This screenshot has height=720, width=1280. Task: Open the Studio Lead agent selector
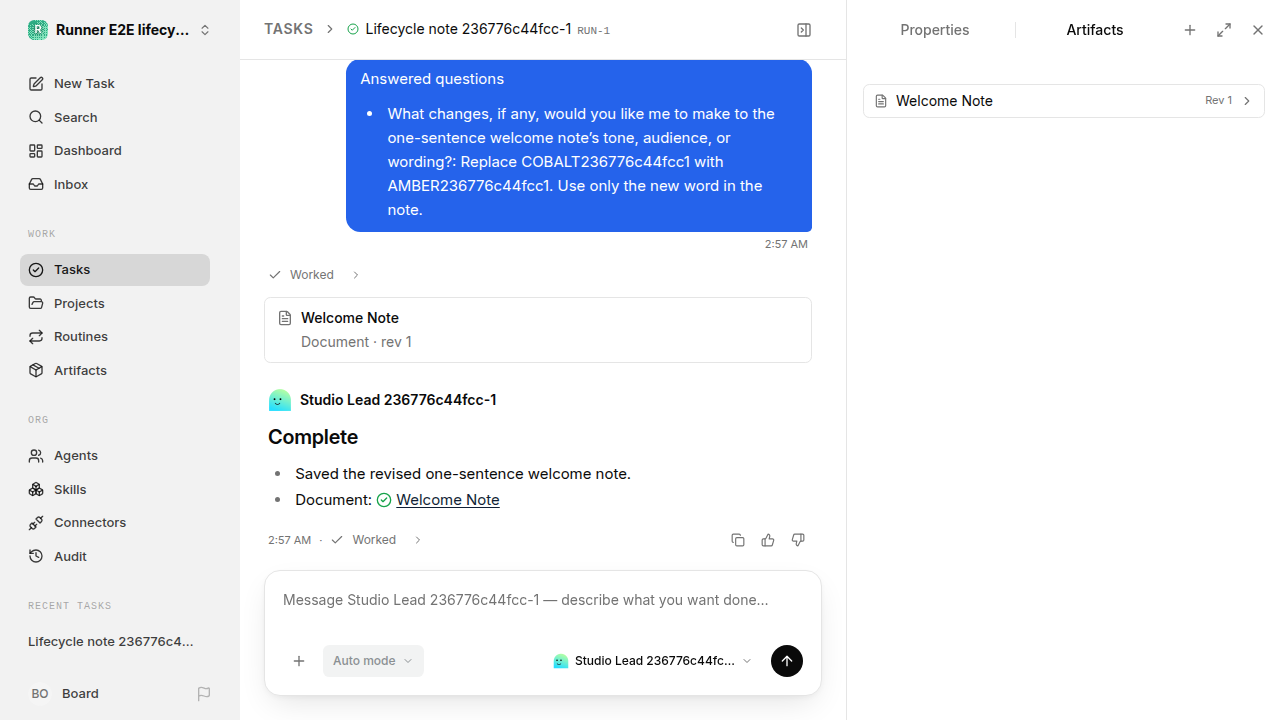652,661
